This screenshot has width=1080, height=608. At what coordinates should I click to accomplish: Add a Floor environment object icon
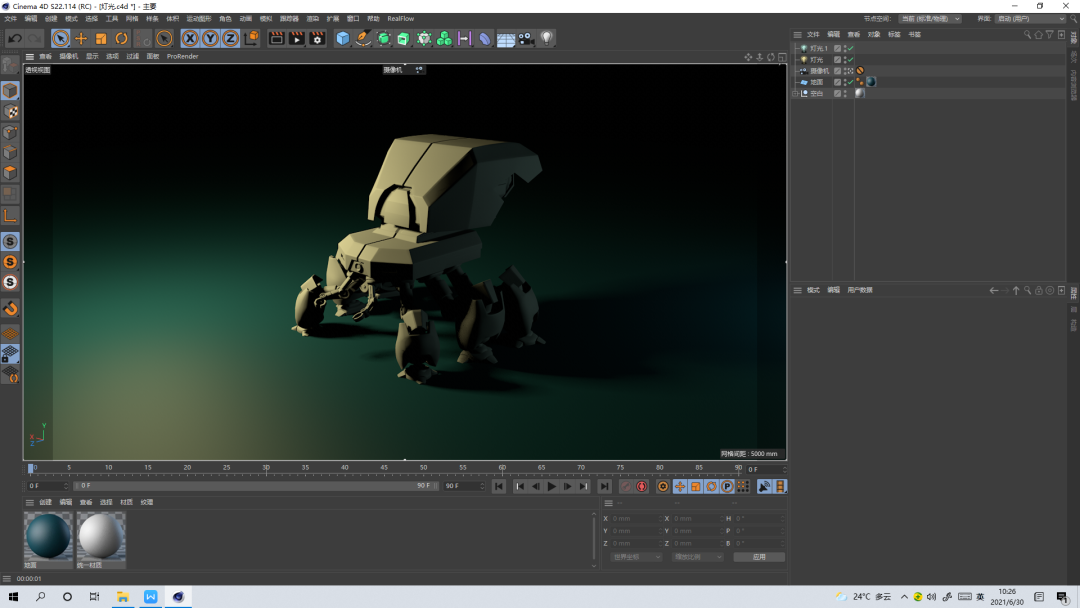pyautogui.click(x=506, y=39)
